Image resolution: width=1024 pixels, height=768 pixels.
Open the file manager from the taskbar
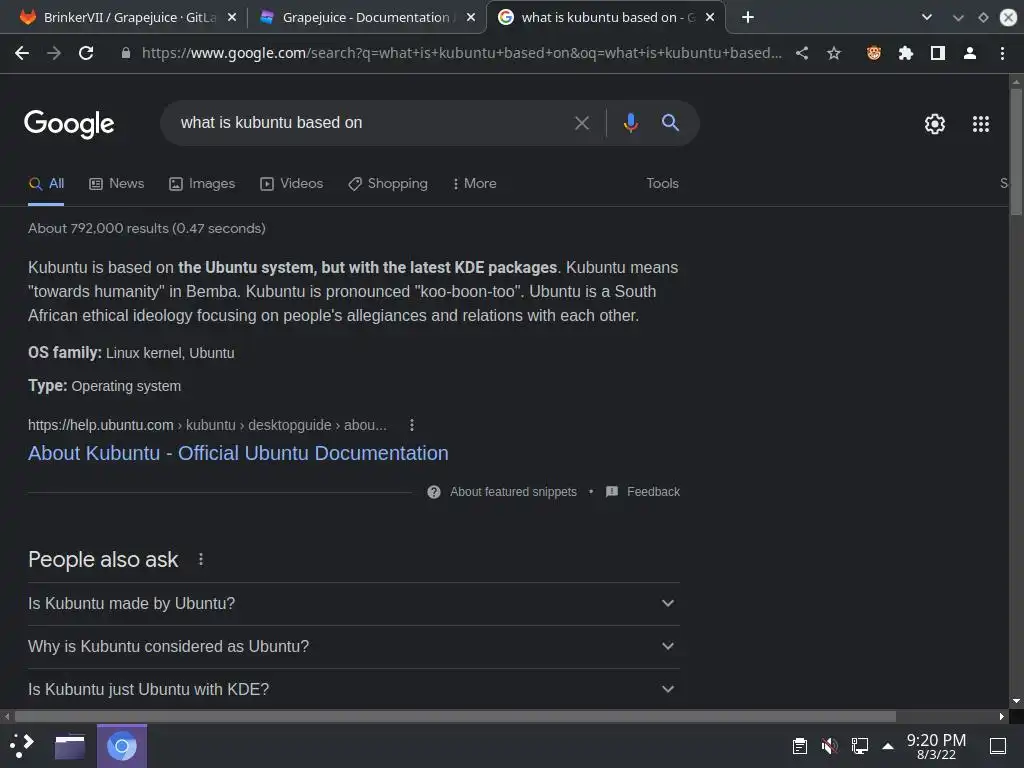click(70, 746)
